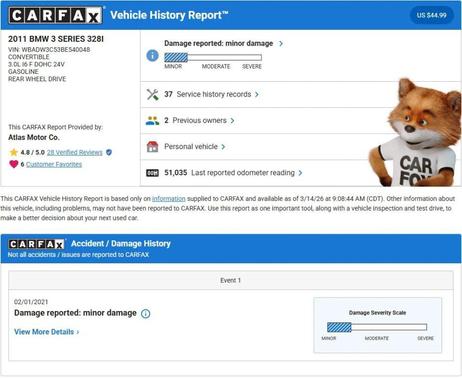This screenshot has width=462, height=378.
Task: Open the 28 Verified Reviews link
Action: coord(75,153)
